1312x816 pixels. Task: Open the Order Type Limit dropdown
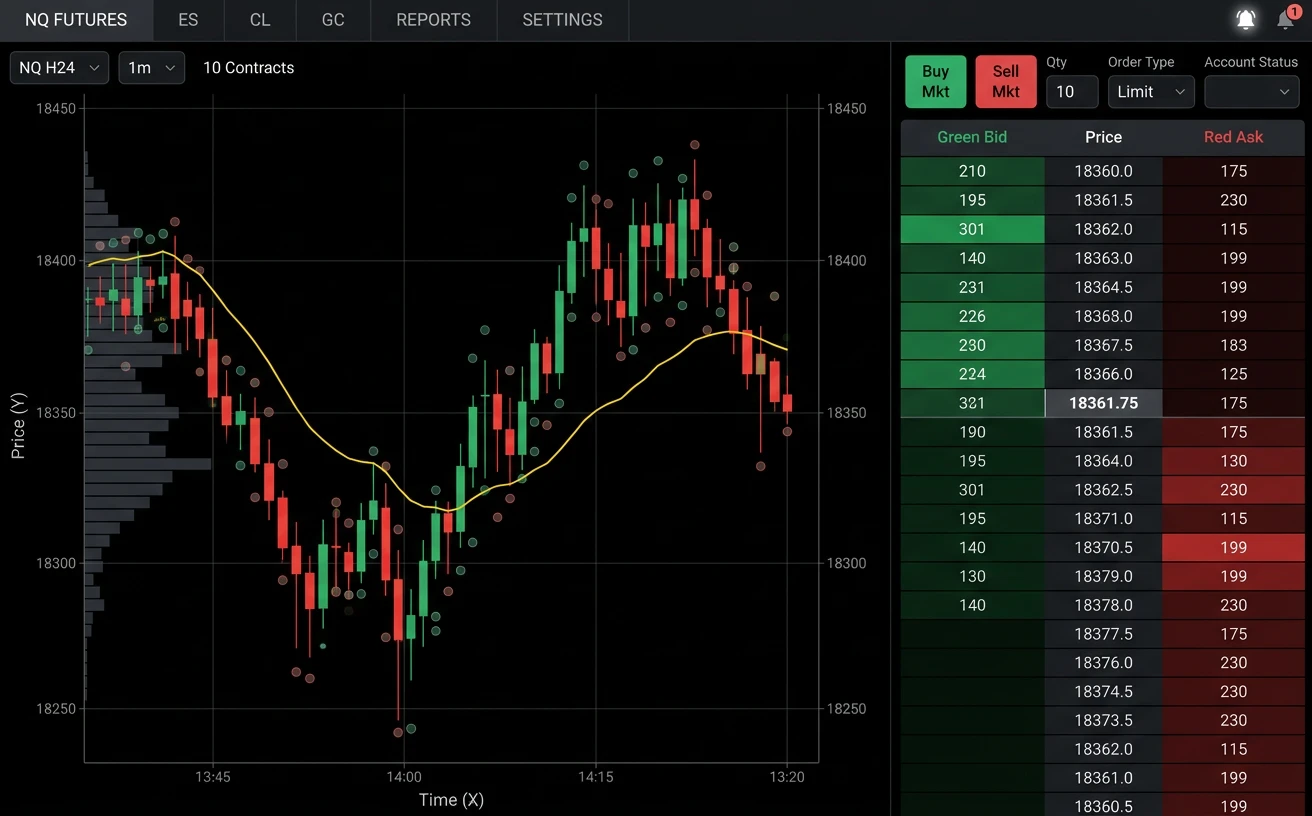(1151, 92)
